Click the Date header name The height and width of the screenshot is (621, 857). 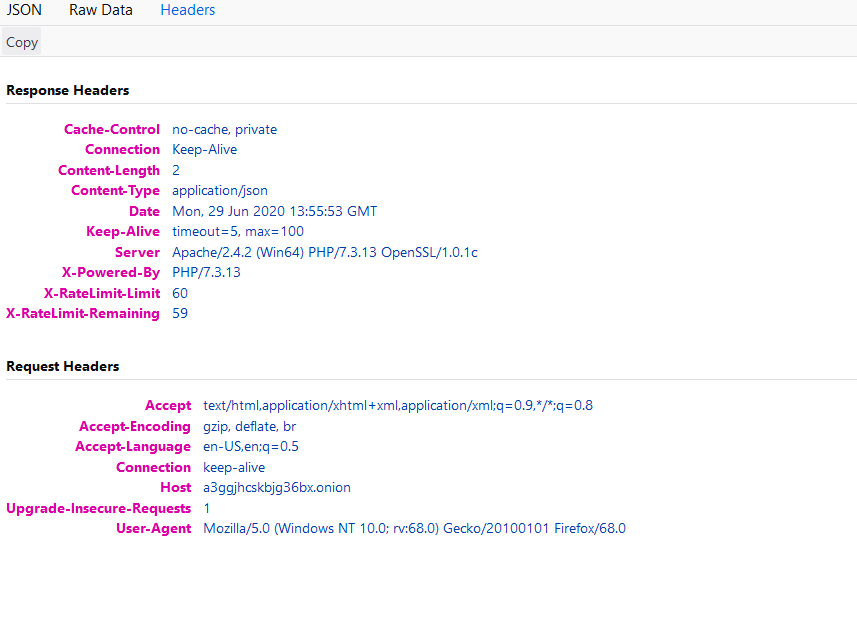[144, 212]
